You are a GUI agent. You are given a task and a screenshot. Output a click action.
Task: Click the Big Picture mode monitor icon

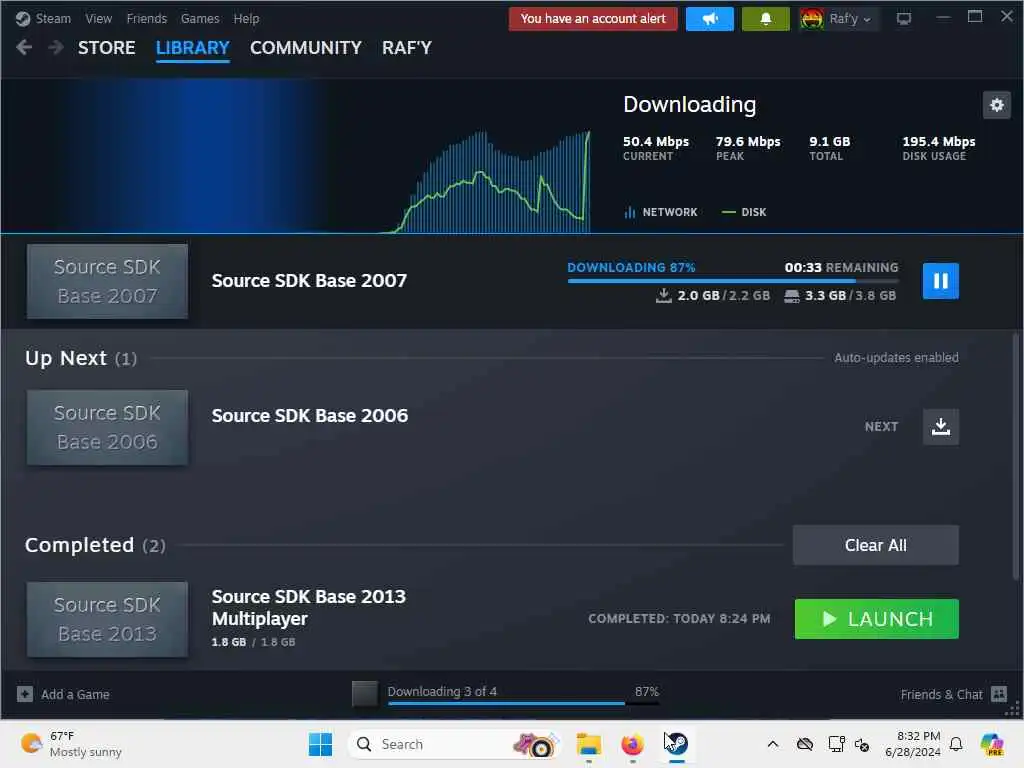click(x=904, y=19)
